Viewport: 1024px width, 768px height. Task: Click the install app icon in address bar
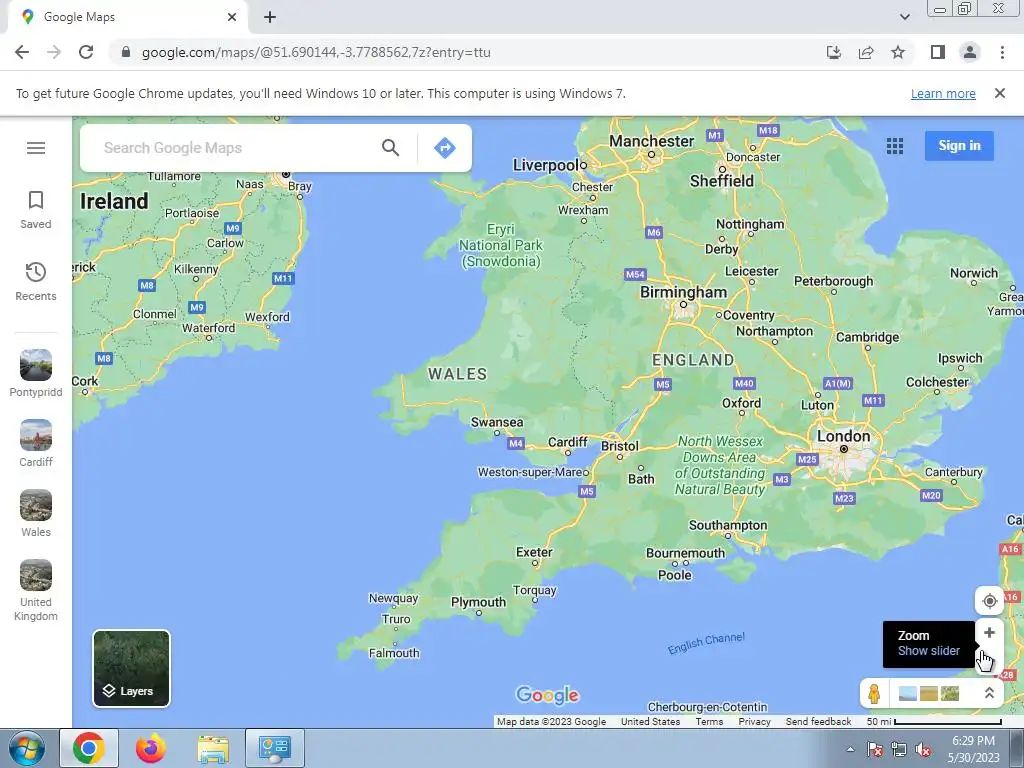pos(833,52)
